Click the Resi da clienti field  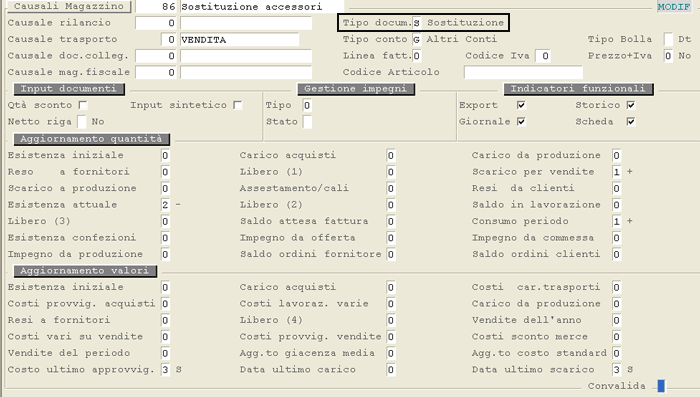coord(617,188)
